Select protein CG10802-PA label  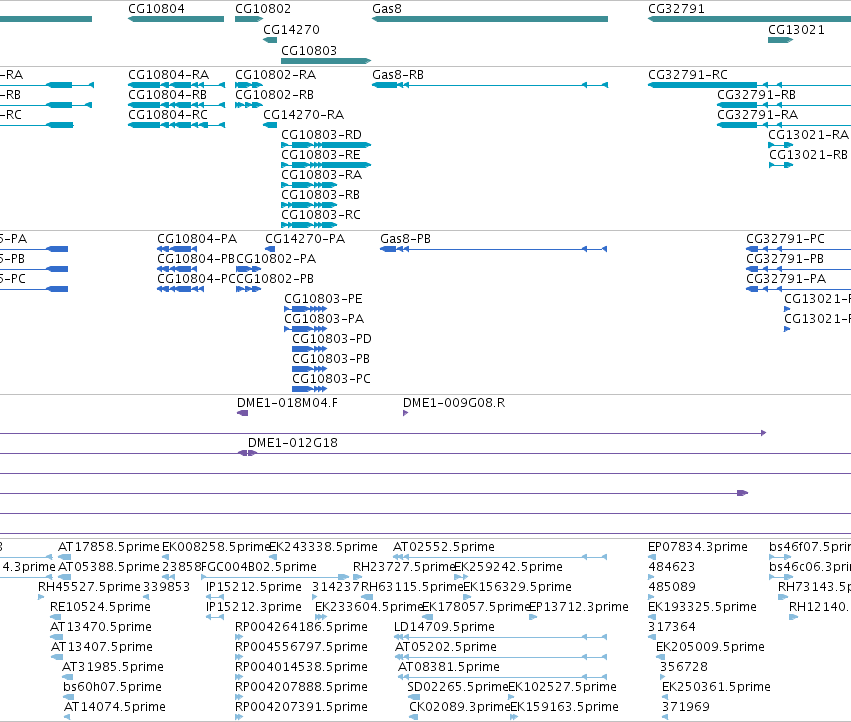pos(276,259)
